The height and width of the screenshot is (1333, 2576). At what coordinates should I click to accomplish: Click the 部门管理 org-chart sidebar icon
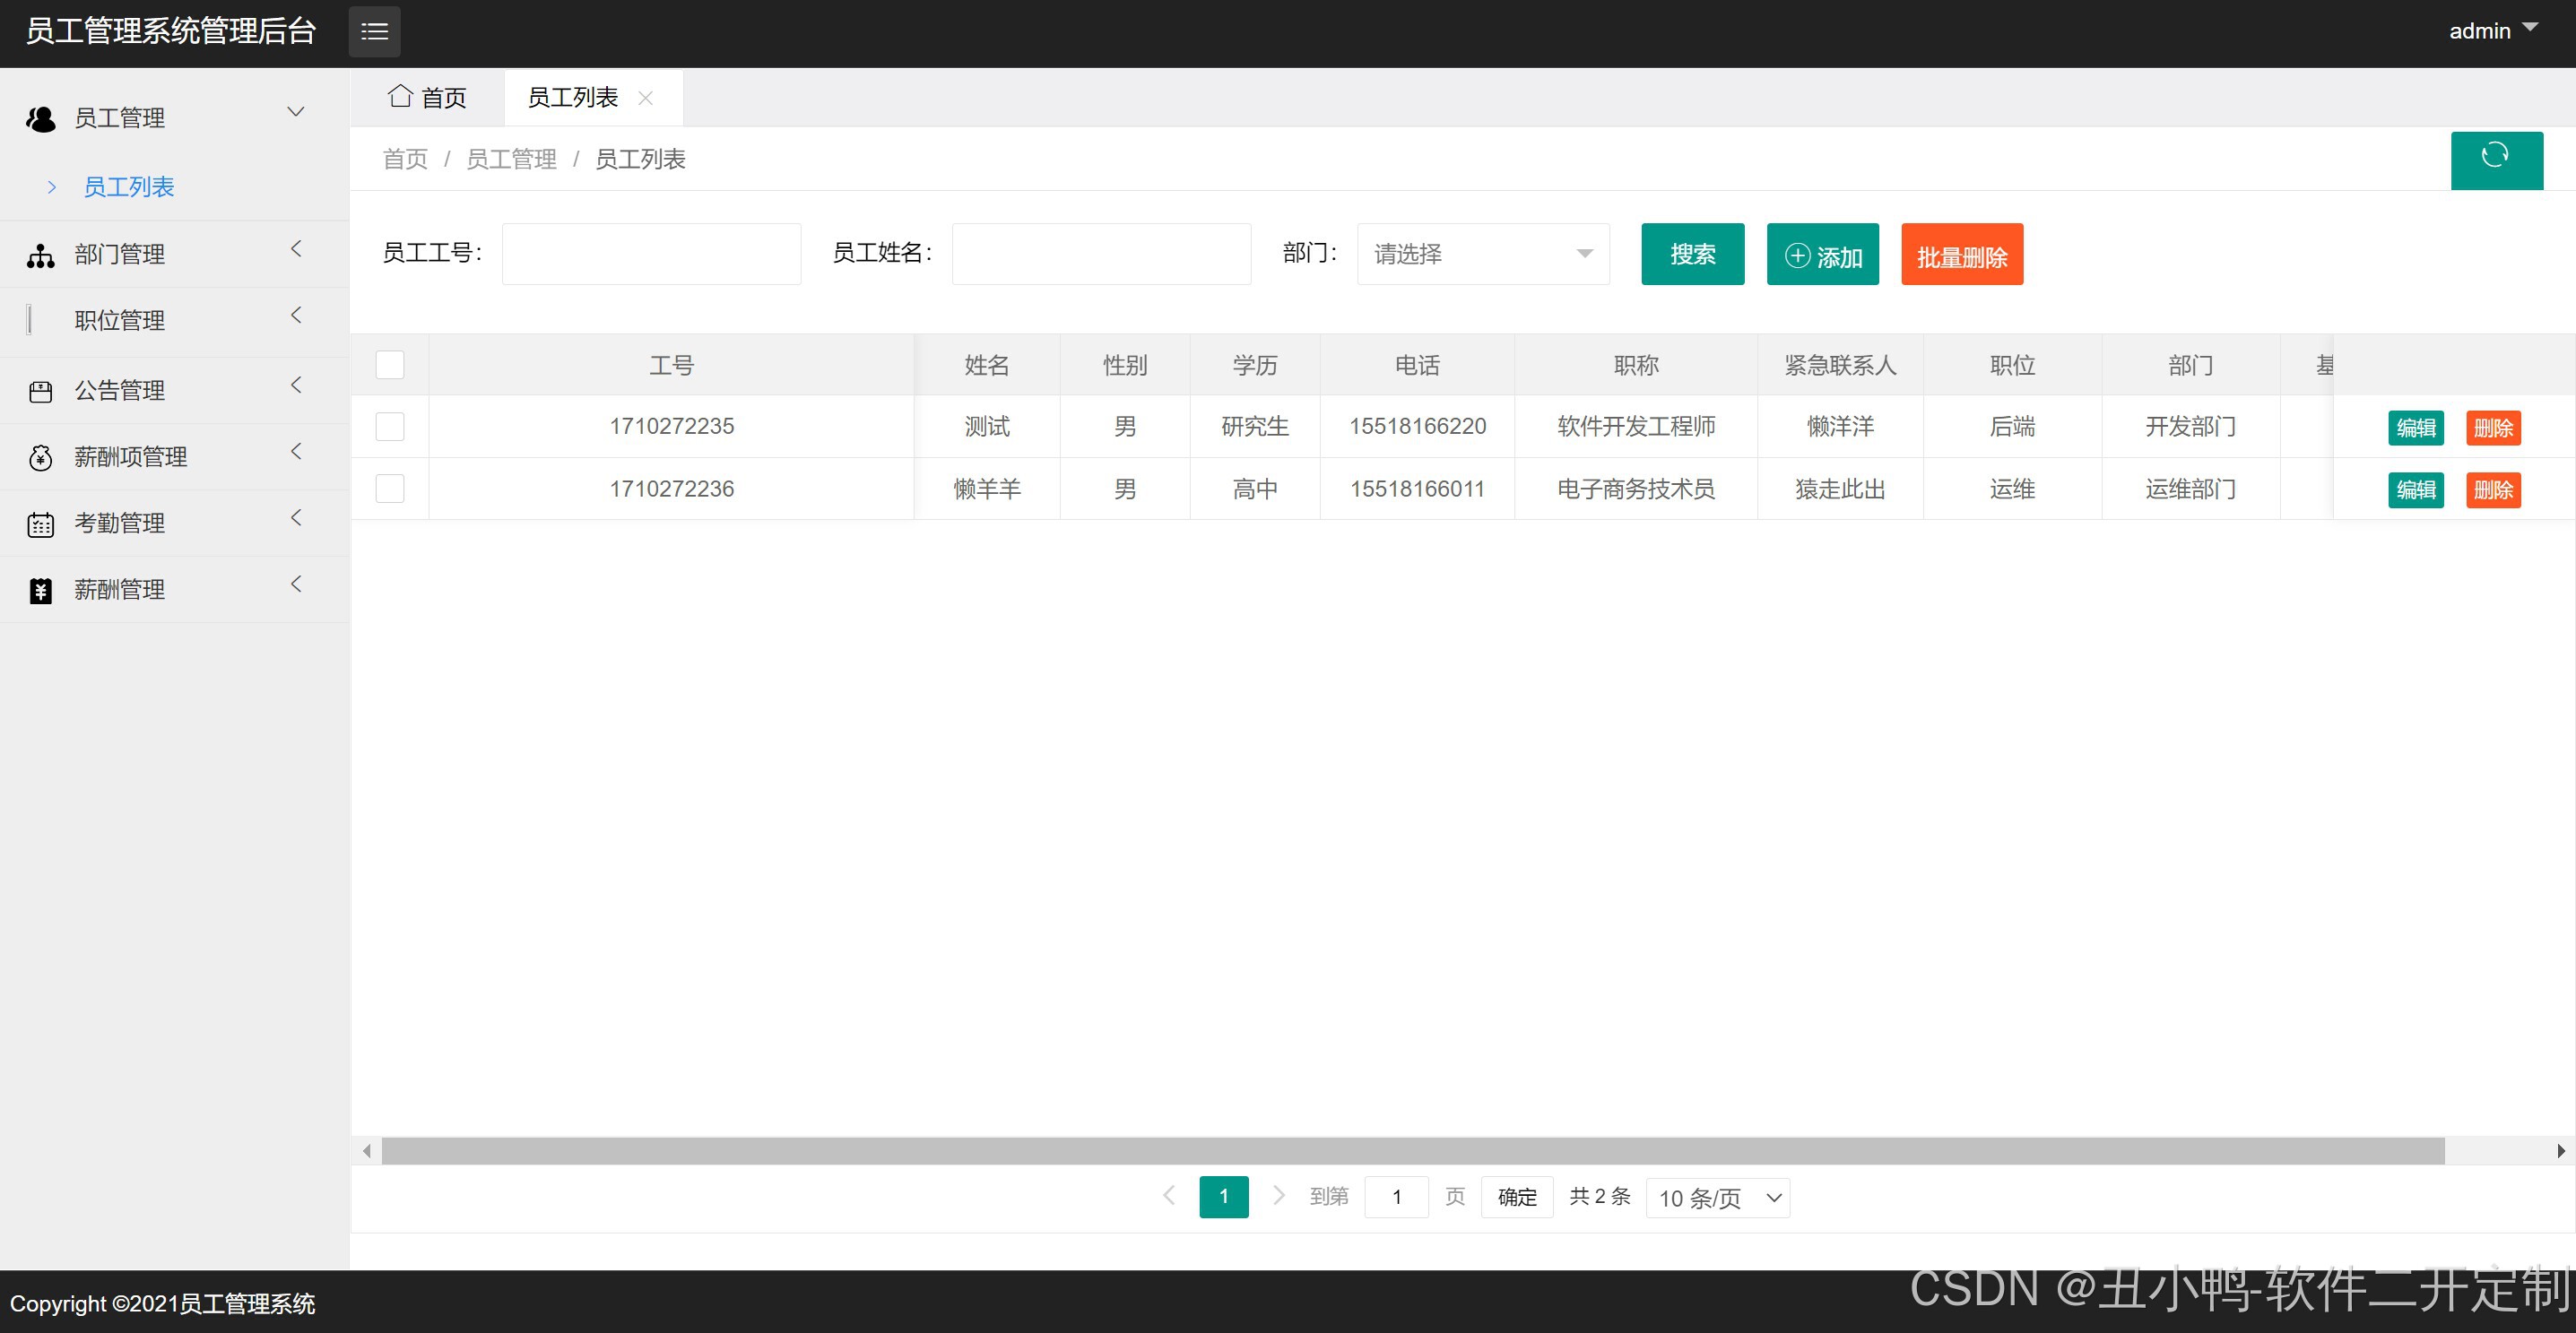41,256
